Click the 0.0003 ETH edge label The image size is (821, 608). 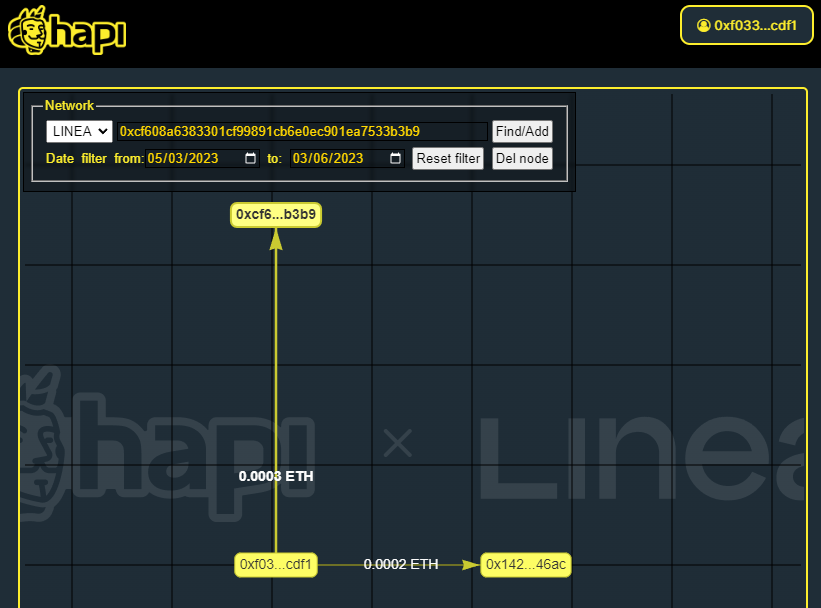click(276, 476)
